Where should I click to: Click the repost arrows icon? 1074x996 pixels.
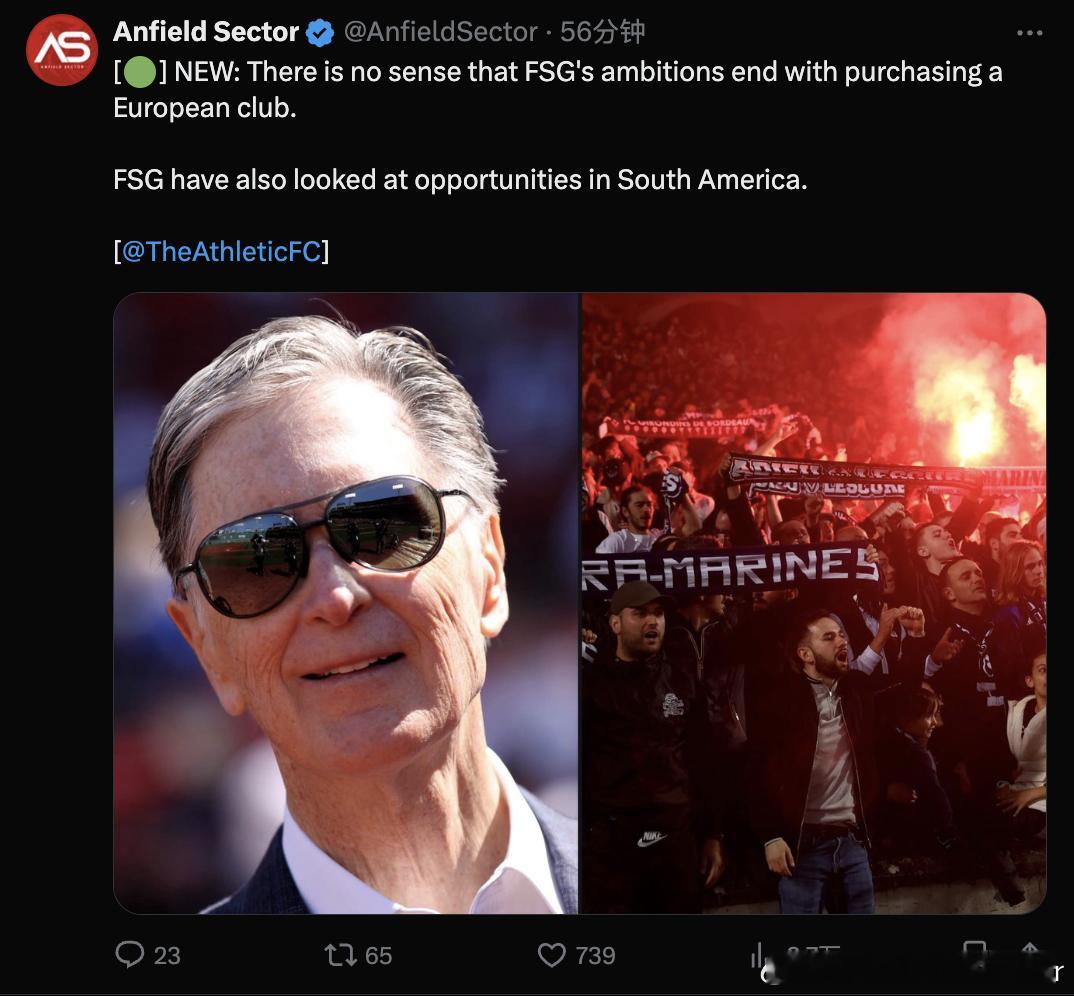pyautogui.click(x=341, y=954)
